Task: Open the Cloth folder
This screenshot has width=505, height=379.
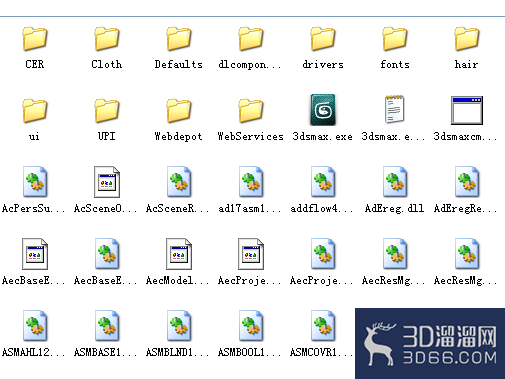Action: [107, 39]
